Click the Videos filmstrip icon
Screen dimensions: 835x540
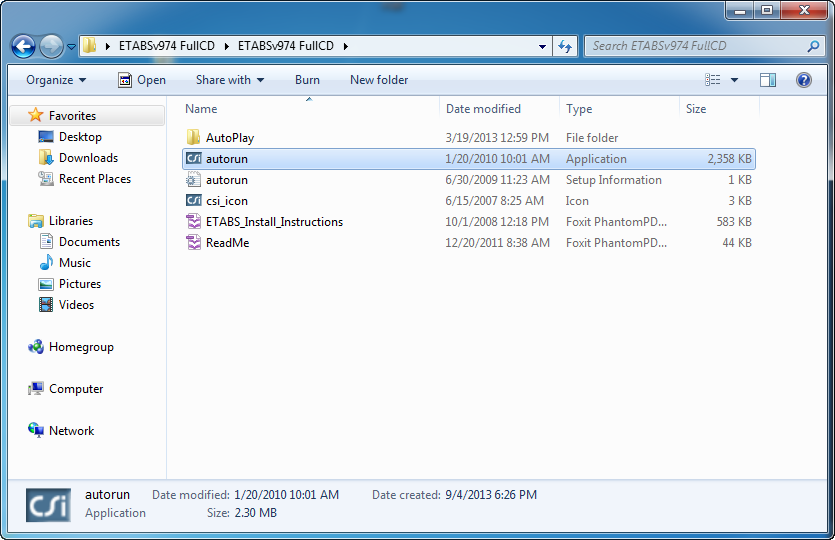click(x=46, y=305)
